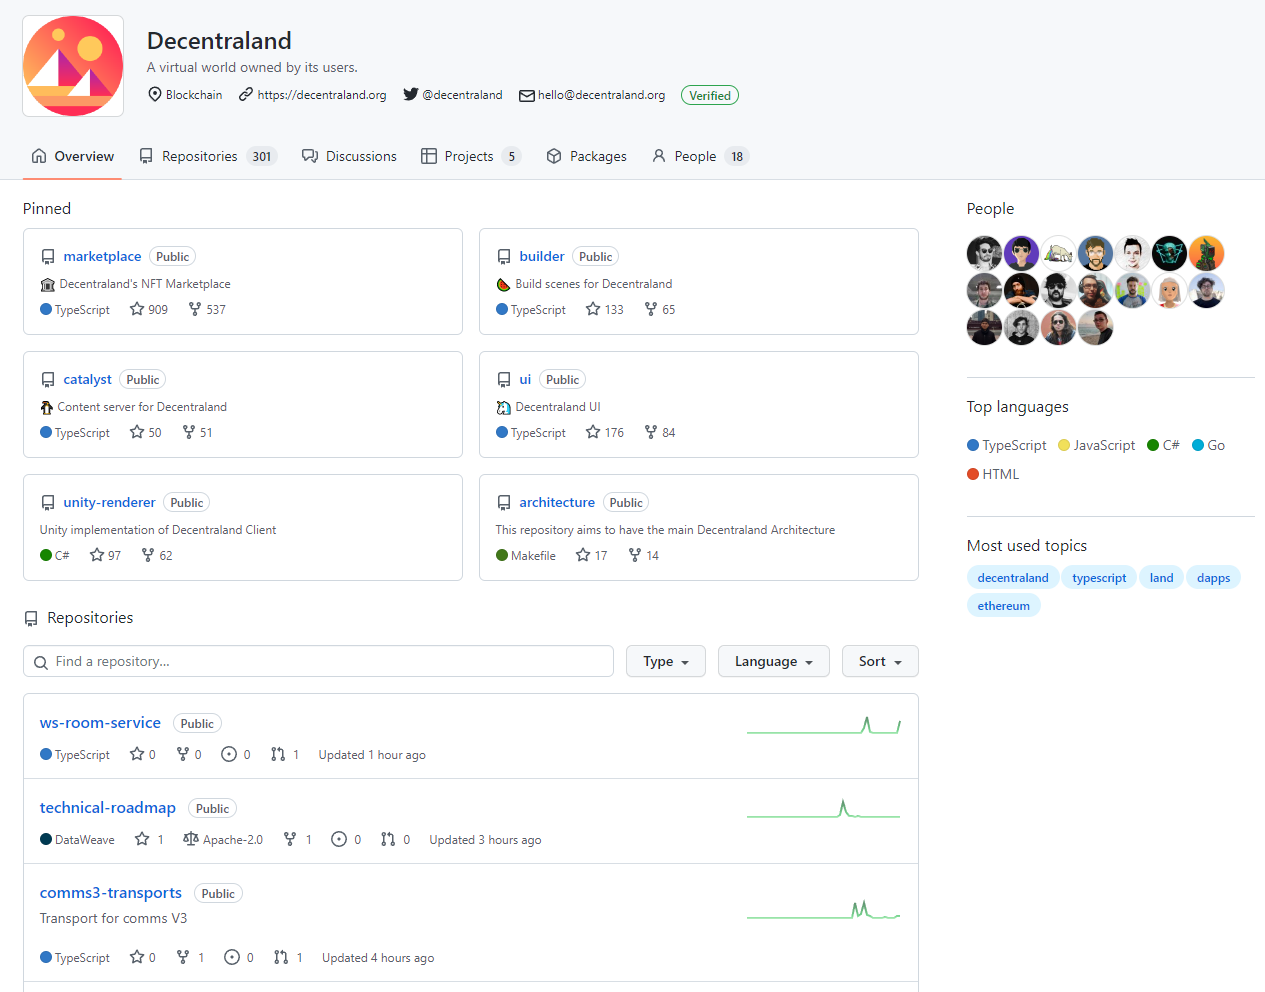
Task: Click the pull request icon in comms3-transports row
Action: 281,957
